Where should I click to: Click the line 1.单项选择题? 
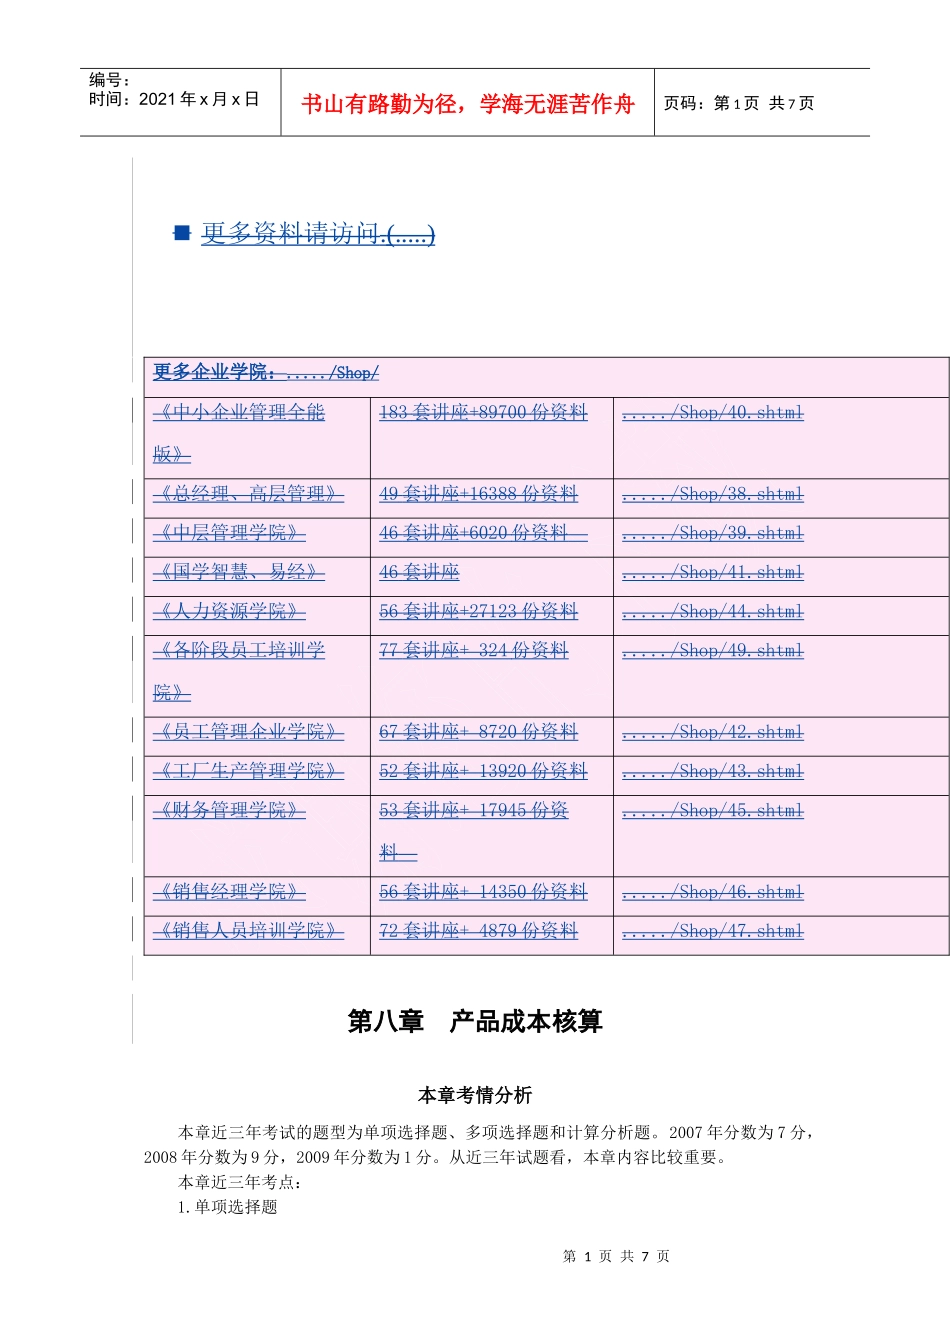point(227,1207)
